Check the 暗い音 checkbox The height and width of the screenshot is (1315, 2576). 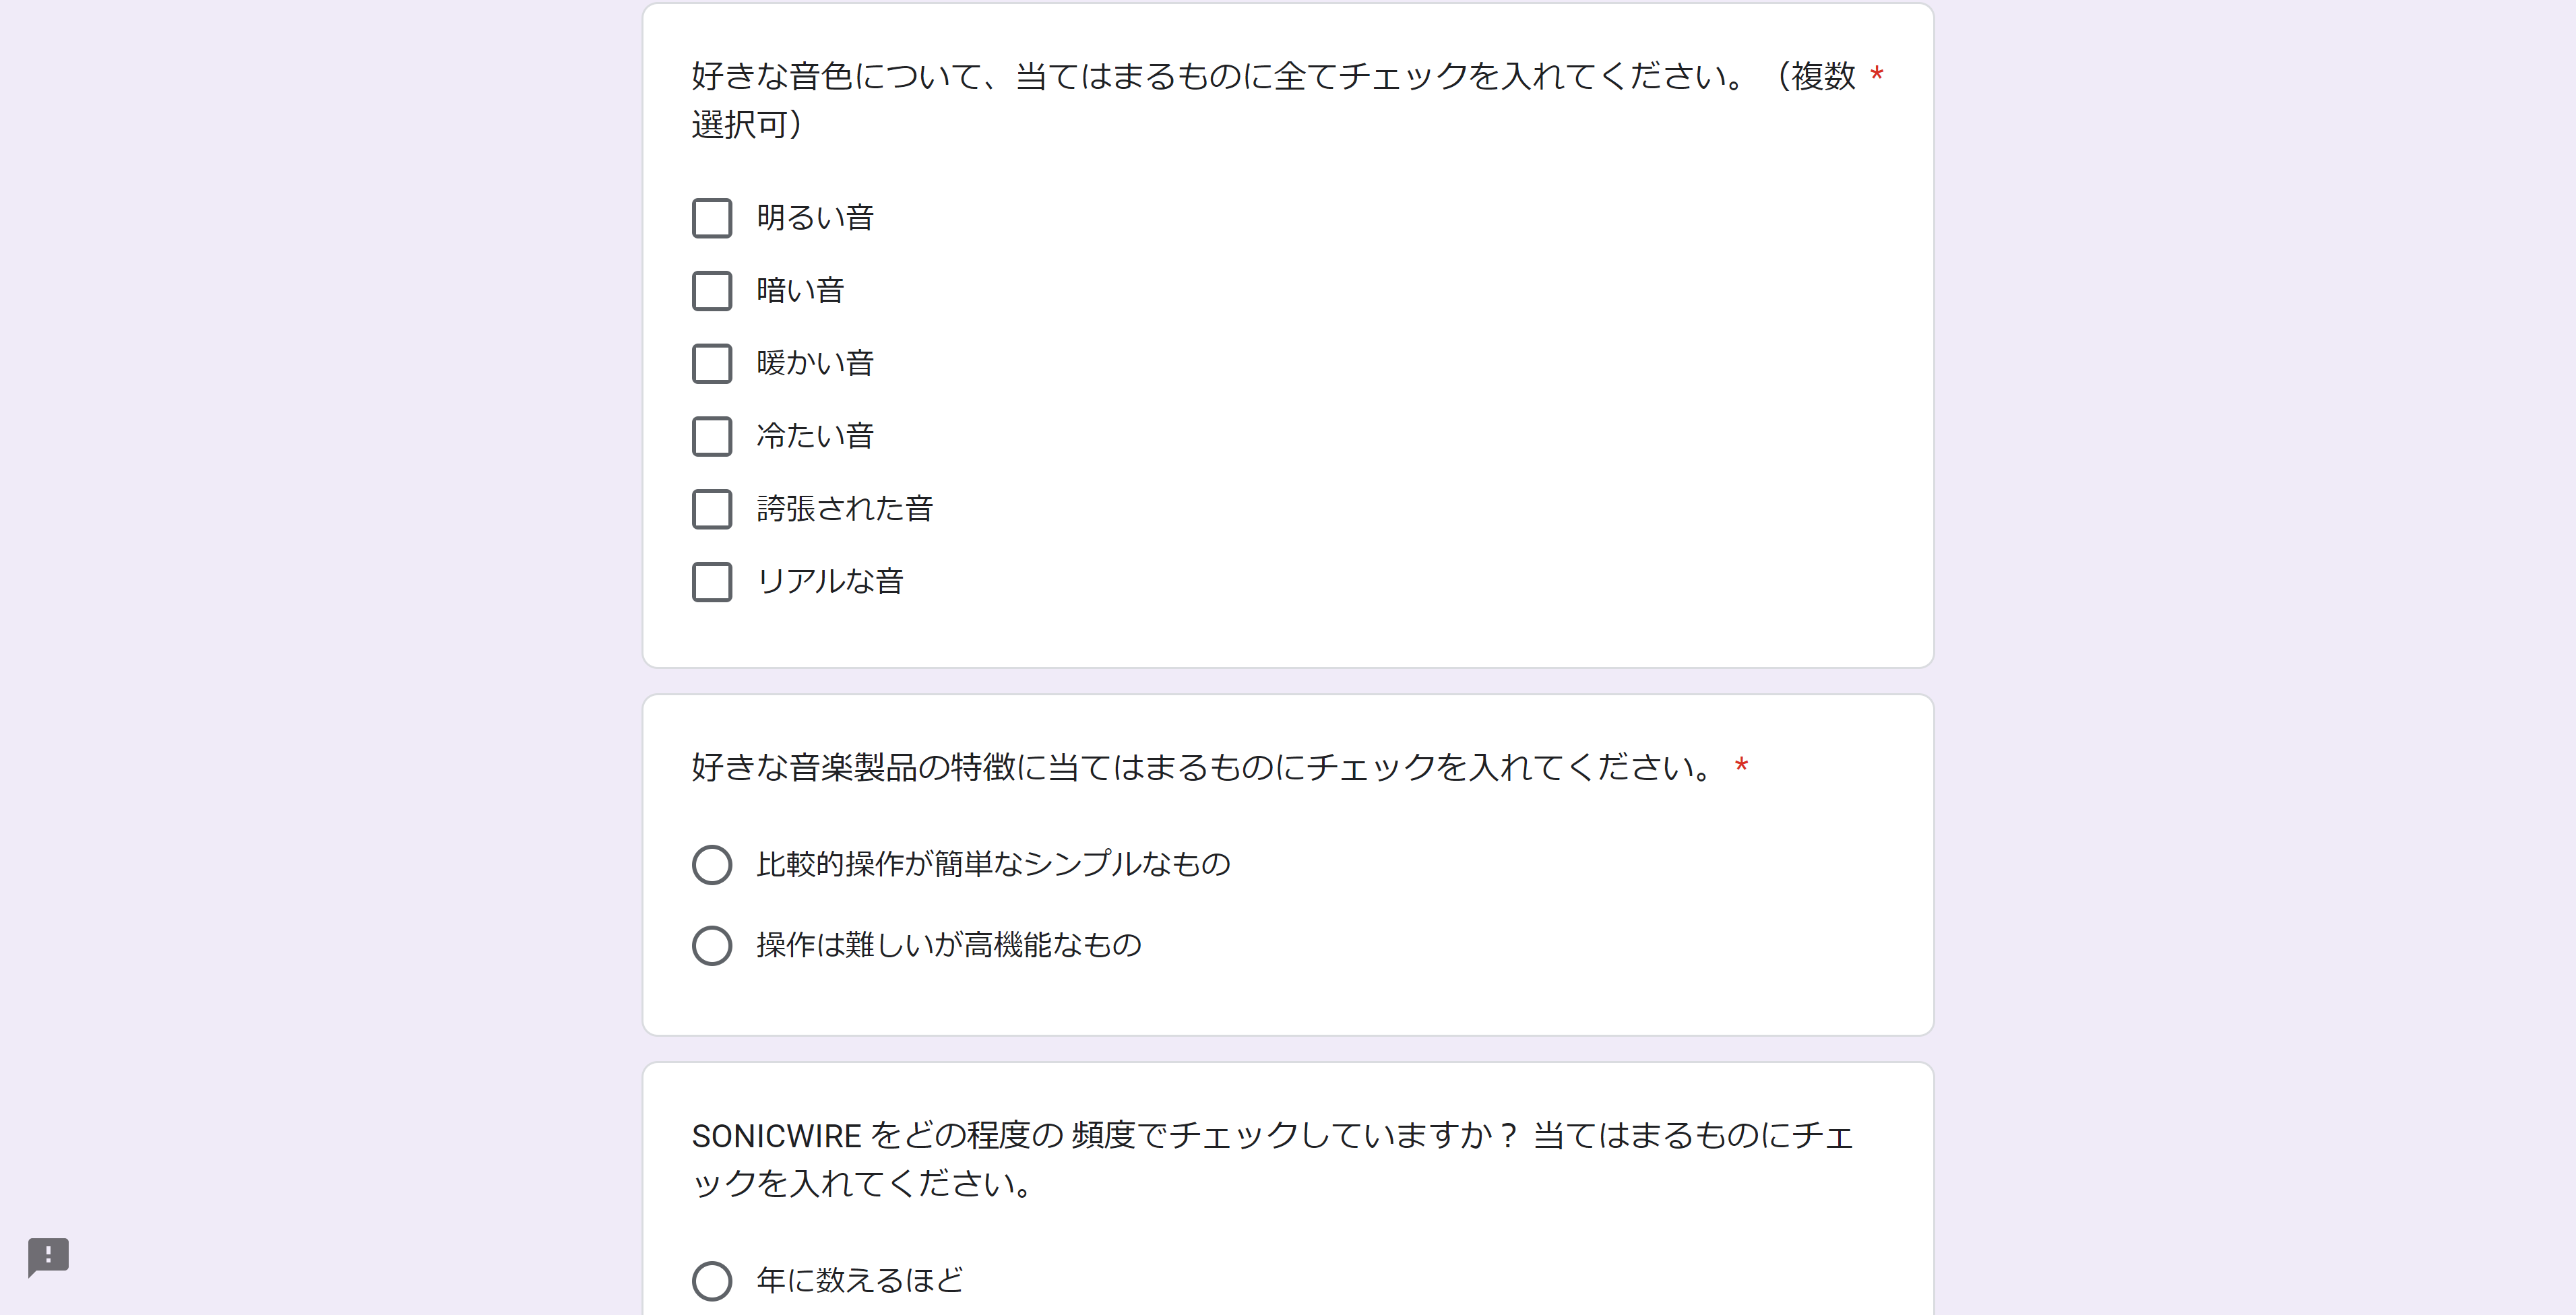(712, 291)
